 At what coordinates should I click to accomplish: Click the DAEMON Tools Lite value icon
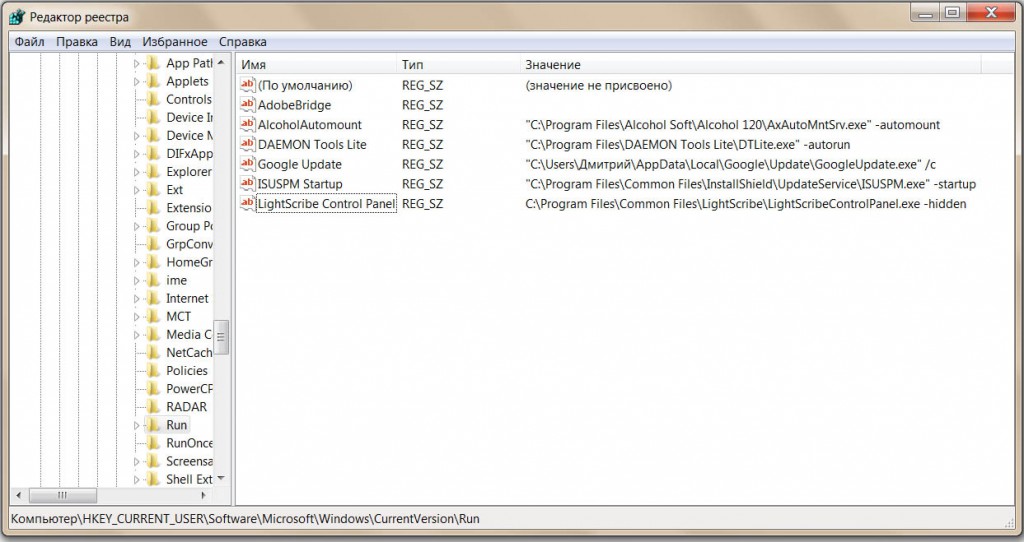click(248, 144)
